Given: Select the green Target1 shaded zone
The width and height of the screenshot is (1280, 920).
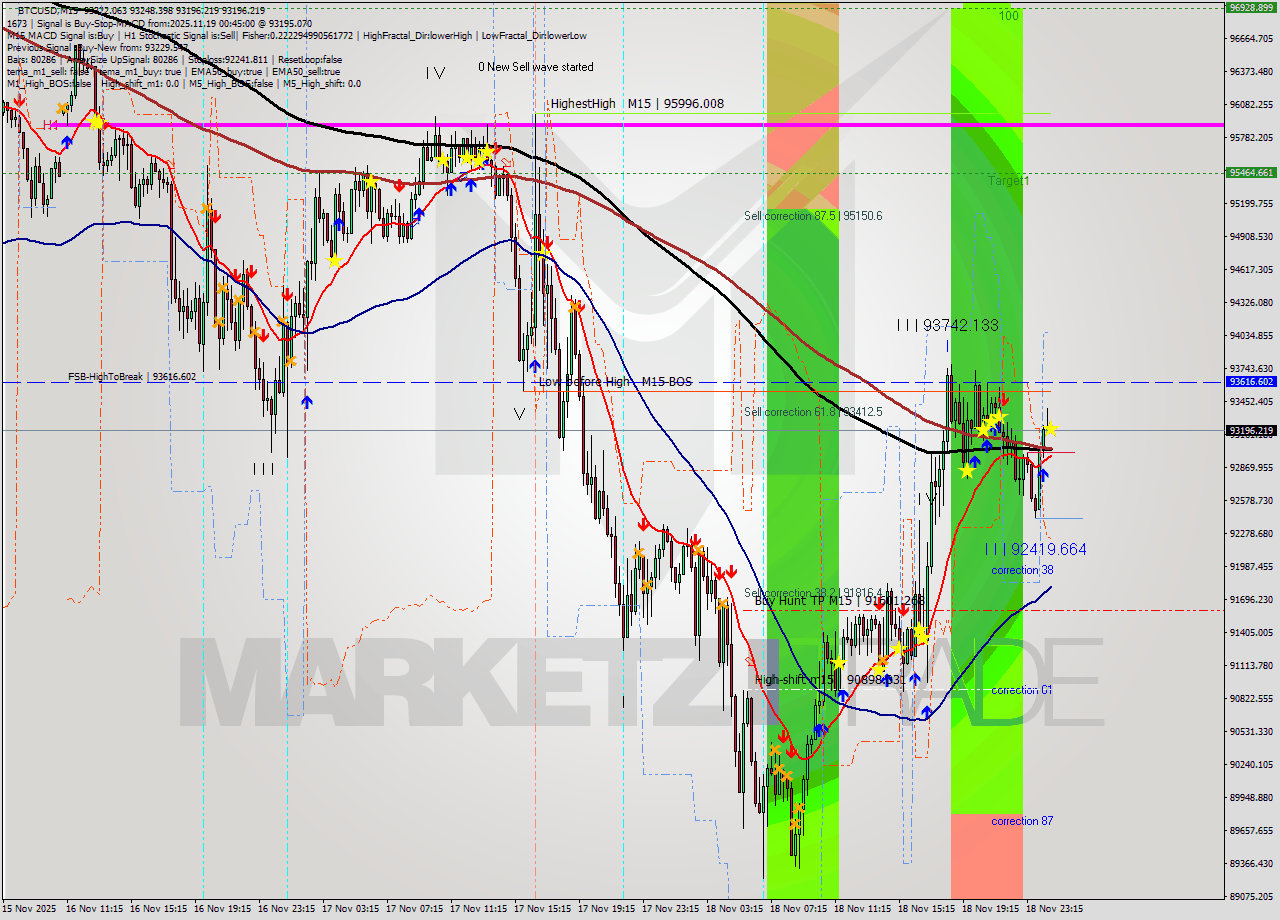Looking at the screenshot, I should [x=990, y=180].
